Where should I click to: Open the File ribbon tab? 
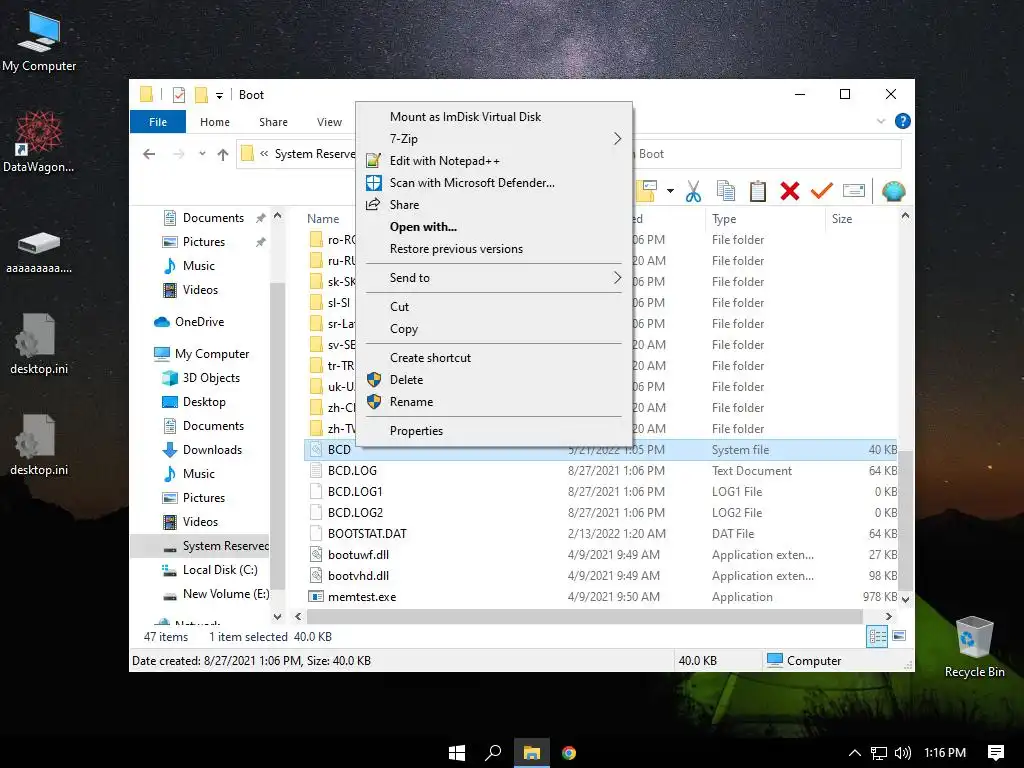tap(158, 122)
